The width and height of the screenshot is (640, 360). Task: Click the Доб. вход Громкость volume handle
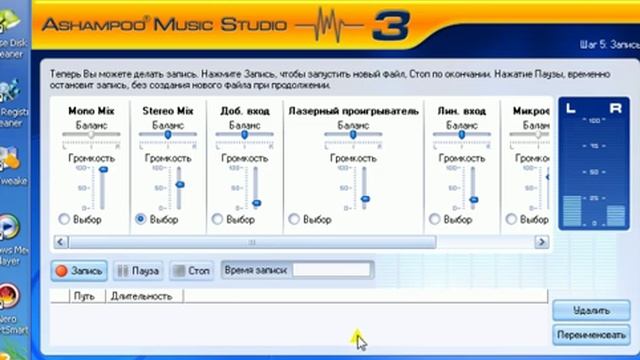click(256, 203)
